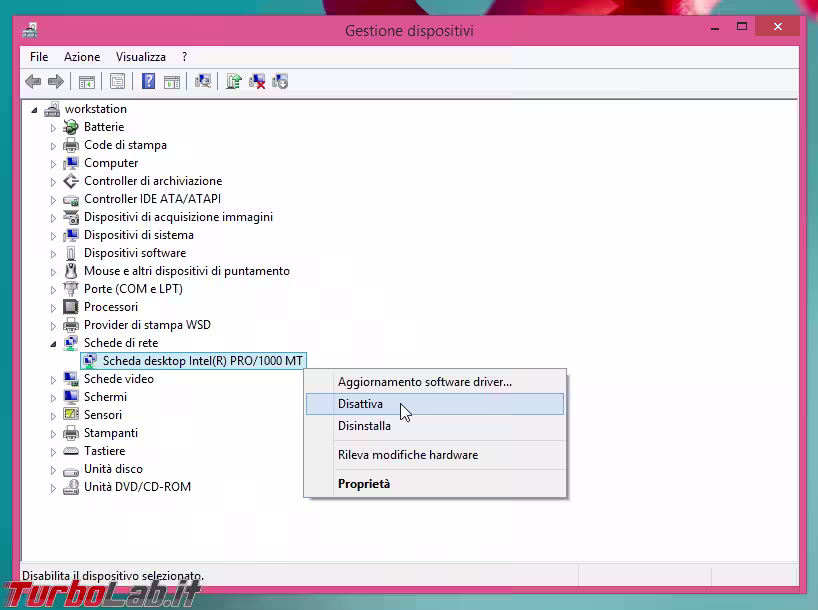Screen dimensions: 818x610
Task: Open the Azione menu
Action: 82,57
